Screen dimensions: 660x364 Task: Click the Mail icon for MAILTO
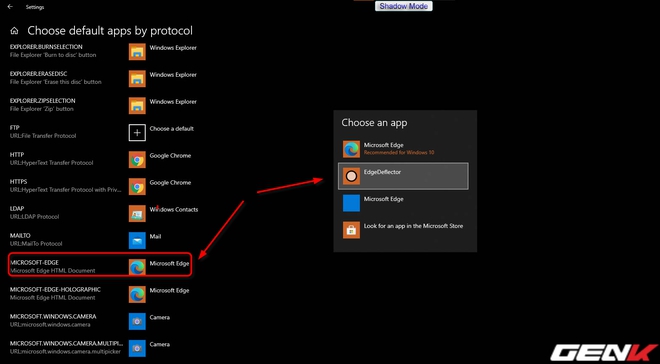[x=137, y=240]
